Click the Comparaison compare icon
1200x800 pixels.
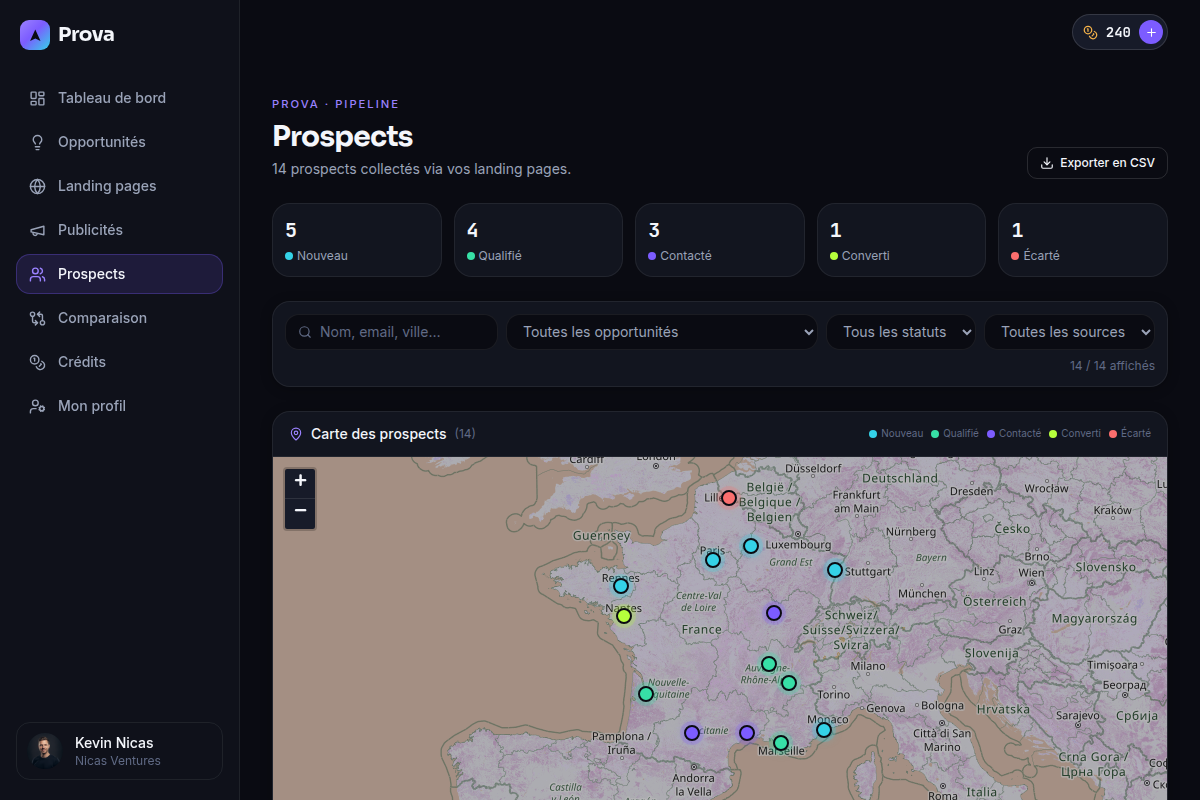pos(38,318)
